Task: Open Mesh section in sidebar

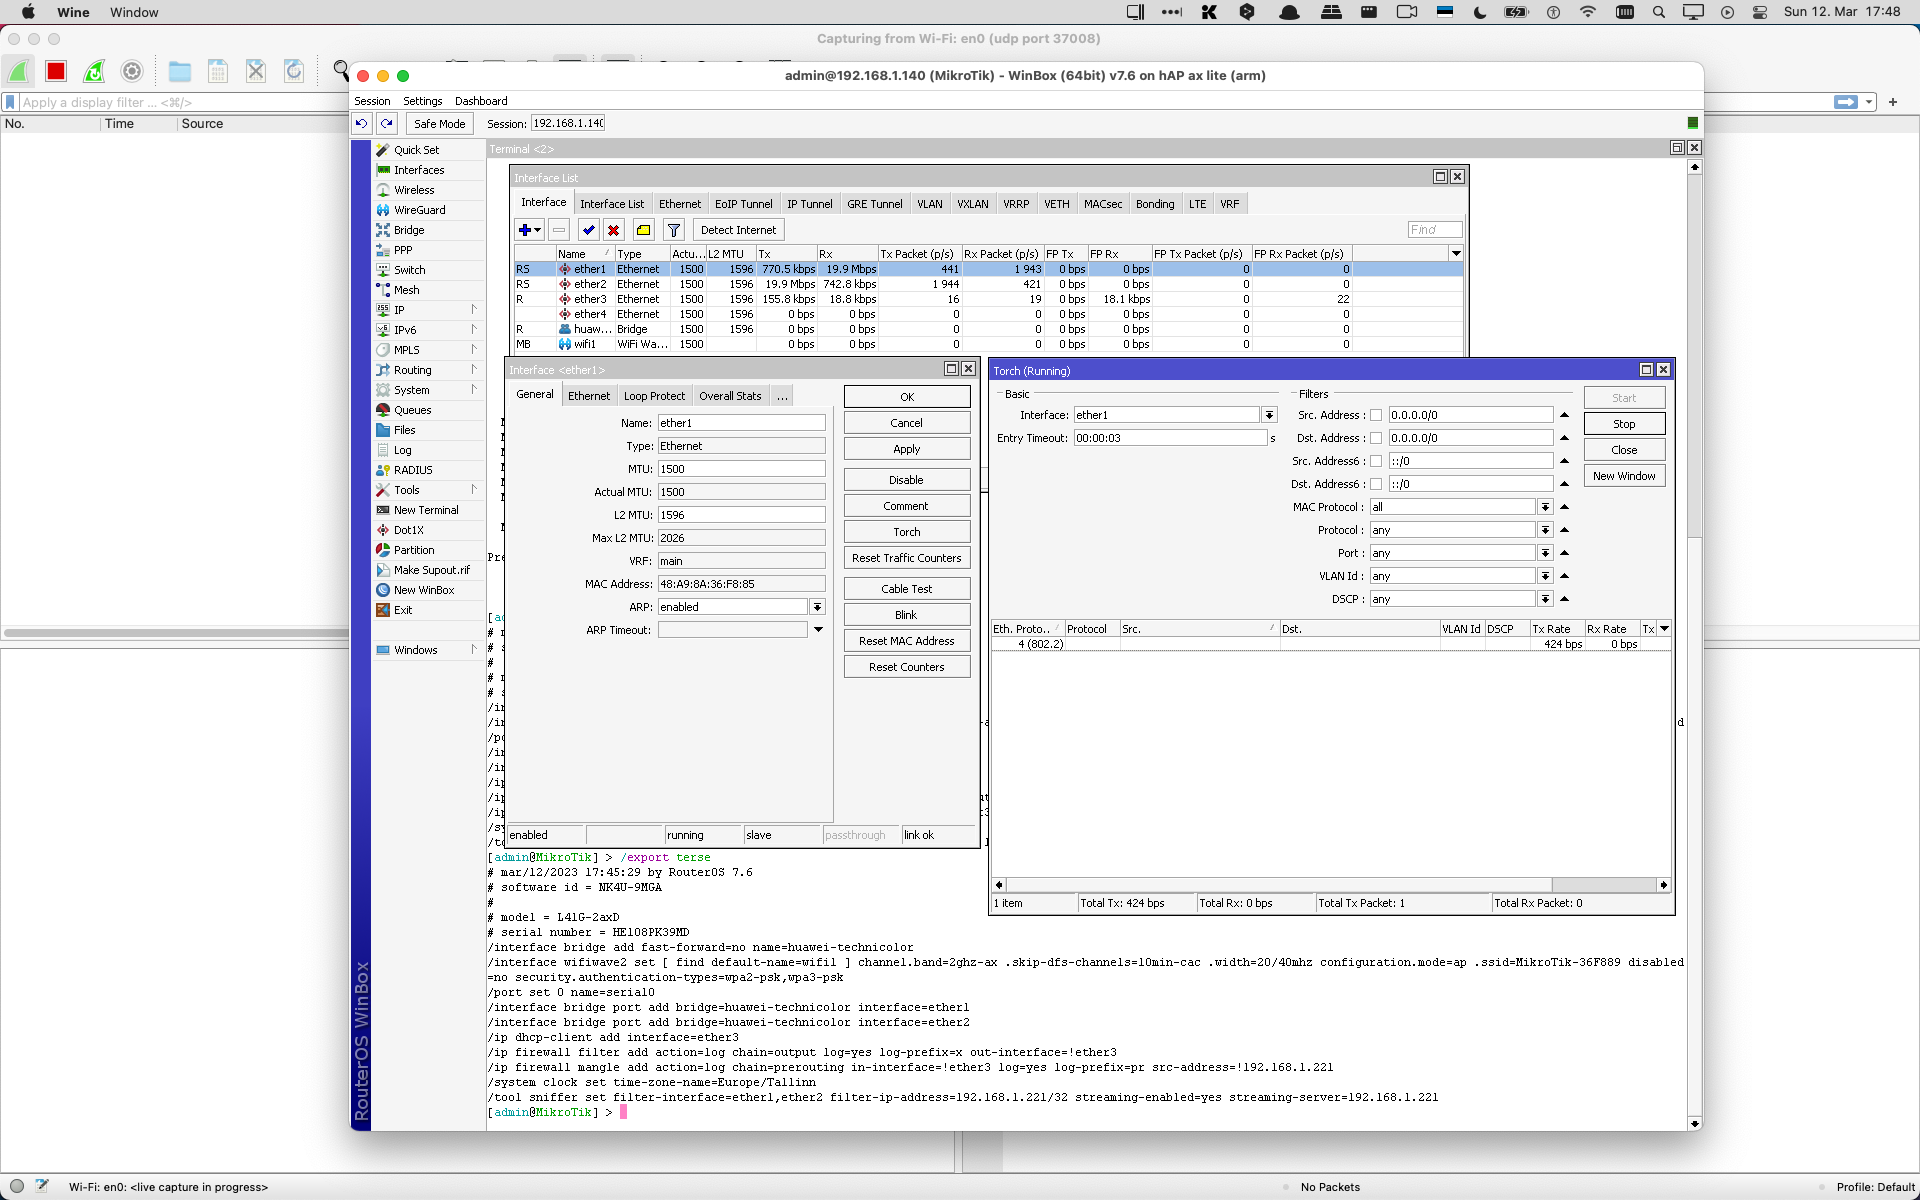Action: (x=406, y=290)
